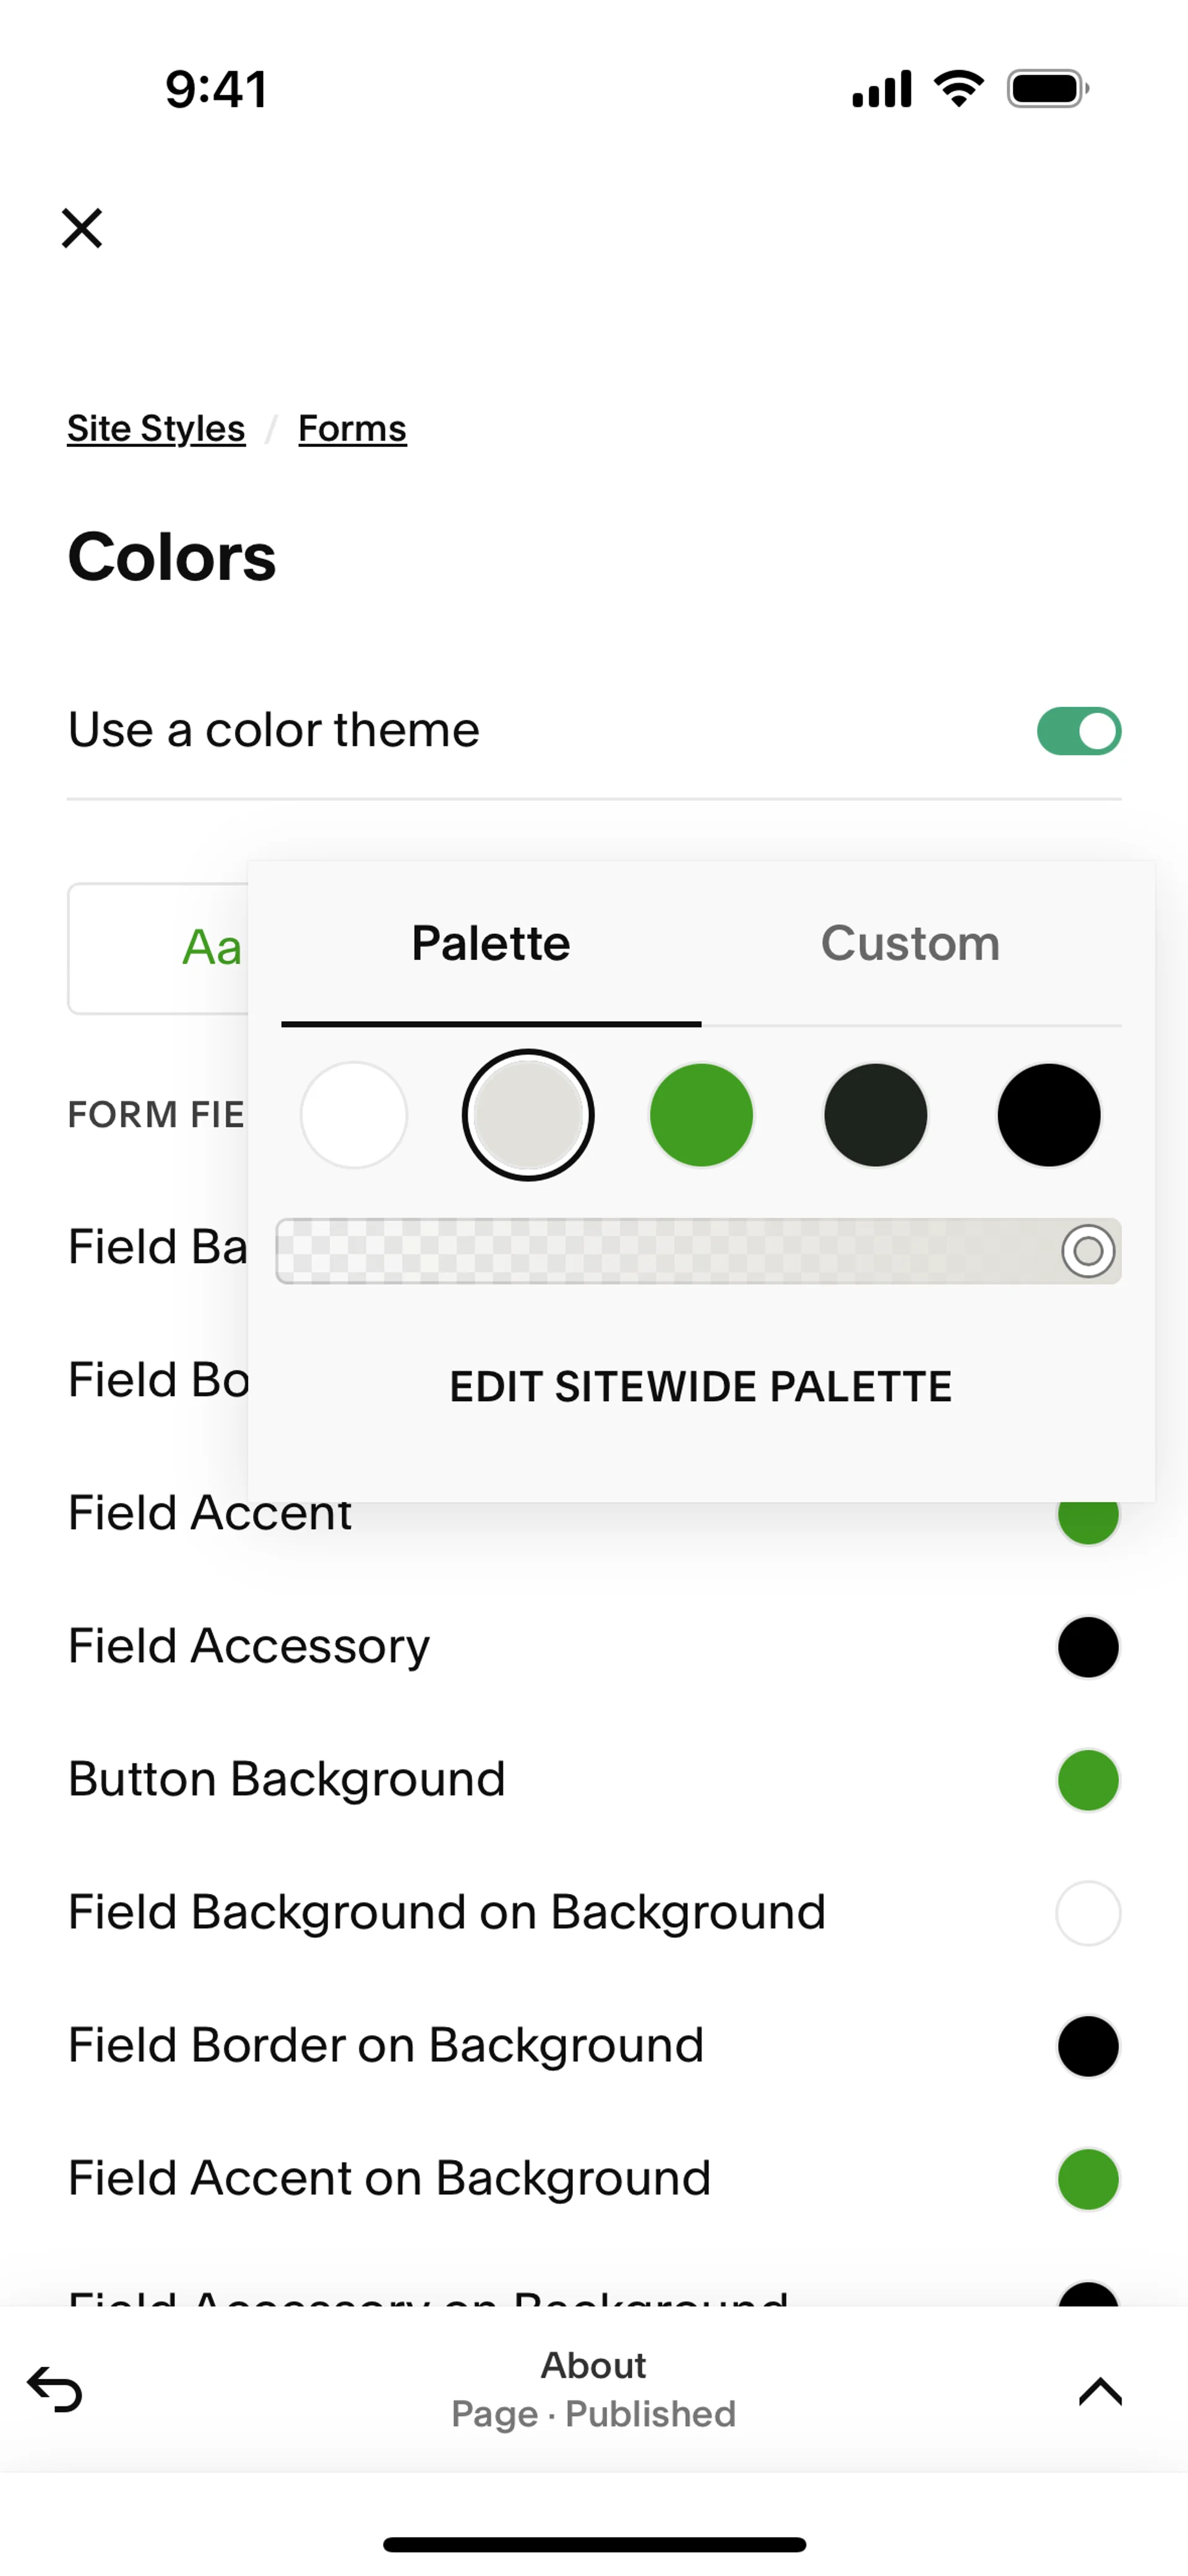The height and width of the screenshot is (2576, 1188).
Task: Choose the black palette swatch
Action: [1049, 1115]
